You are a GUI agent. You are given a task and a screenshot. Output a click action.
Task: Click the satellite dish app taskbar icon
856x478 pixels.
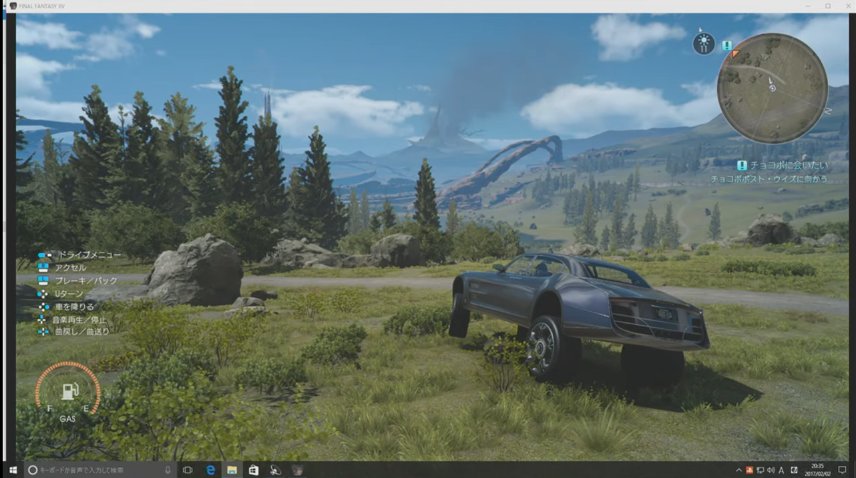(275, 470)
